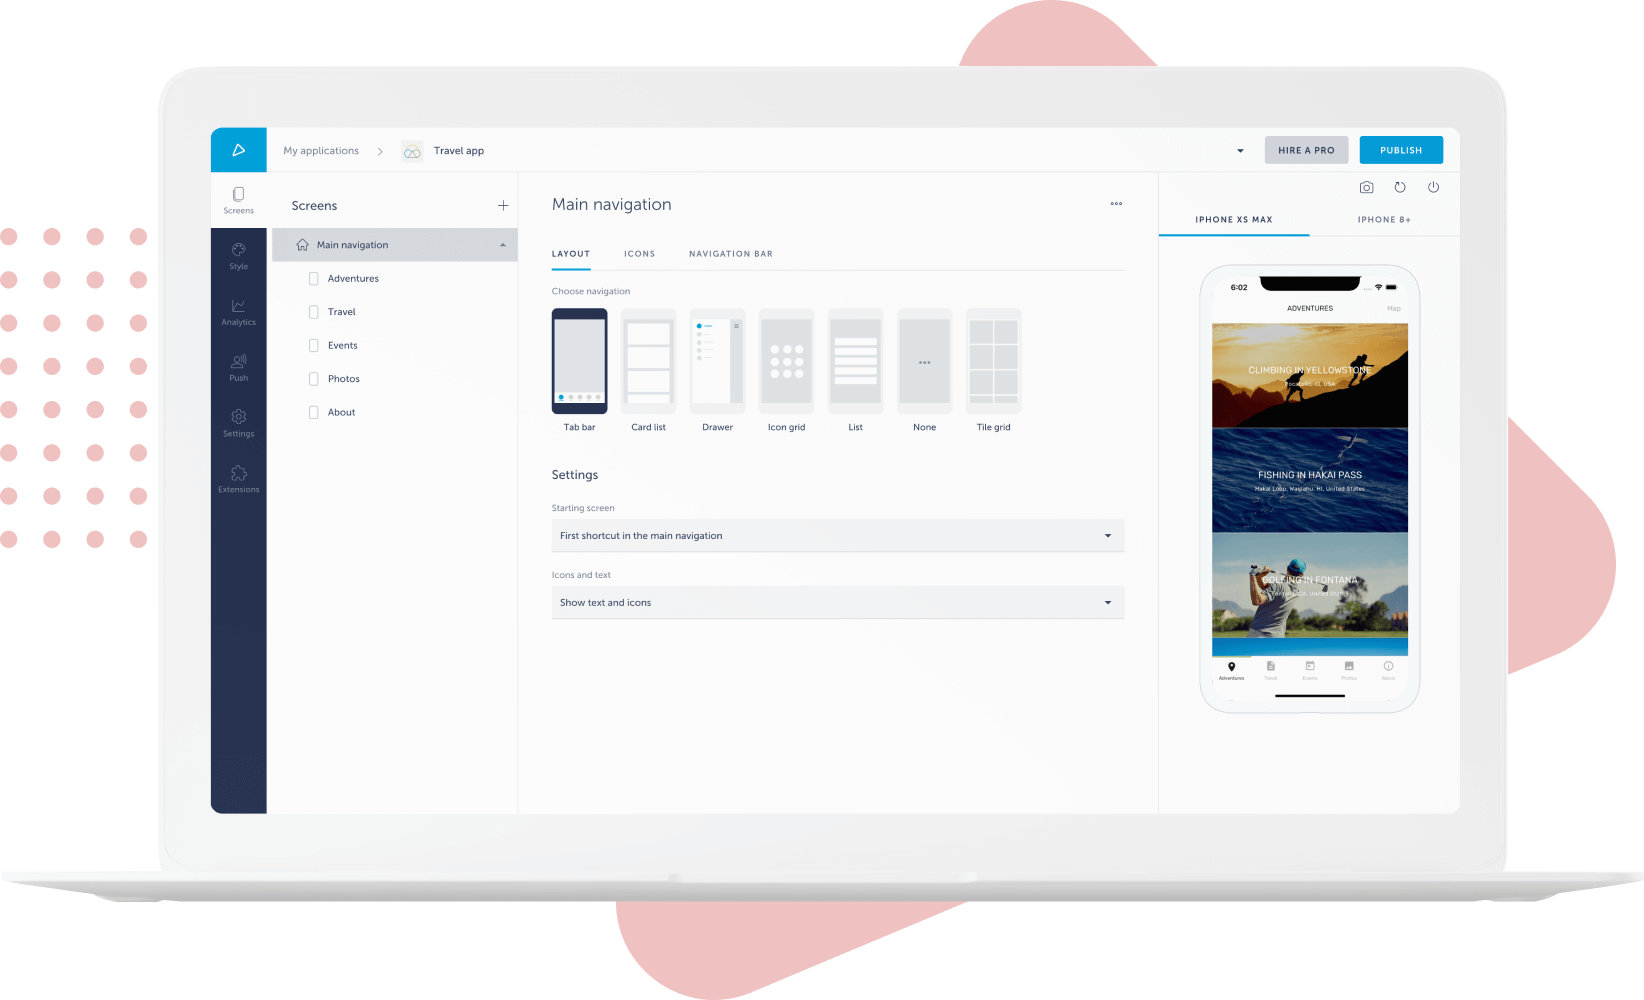Open the Settings sidebar section
The width and height of the screenshot is (1644, 1000).
[238, 423]
